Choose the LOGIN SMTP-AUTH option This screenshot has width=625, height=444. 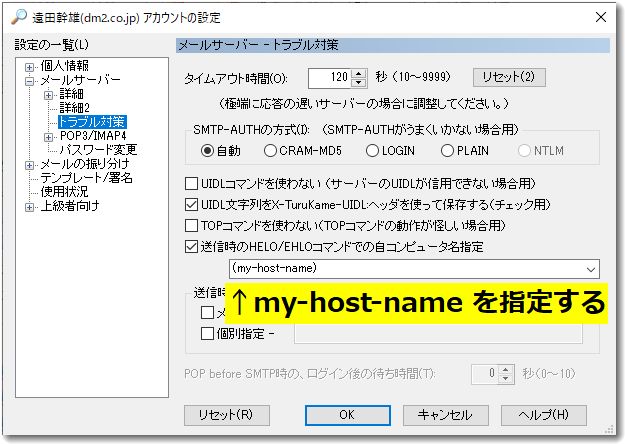(372, 151)
